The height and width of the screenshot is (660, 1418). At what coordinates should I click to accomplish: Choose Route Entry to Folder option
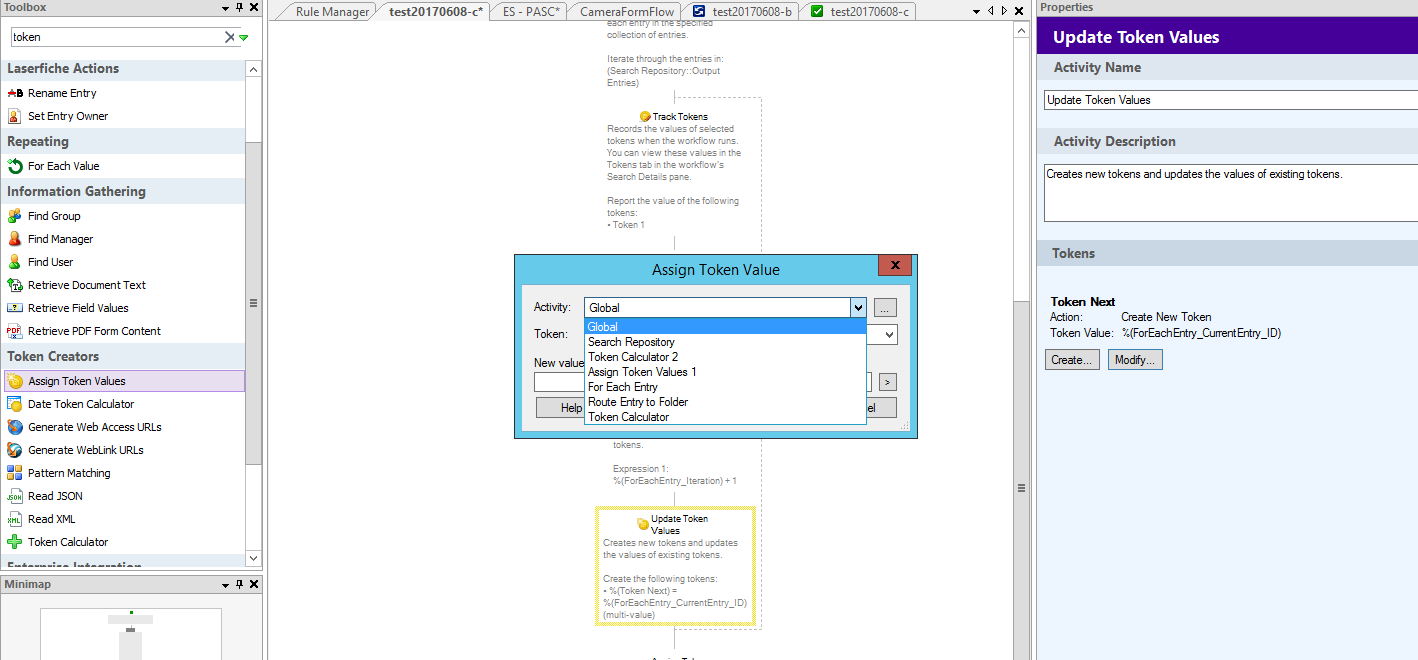point(725,402)
